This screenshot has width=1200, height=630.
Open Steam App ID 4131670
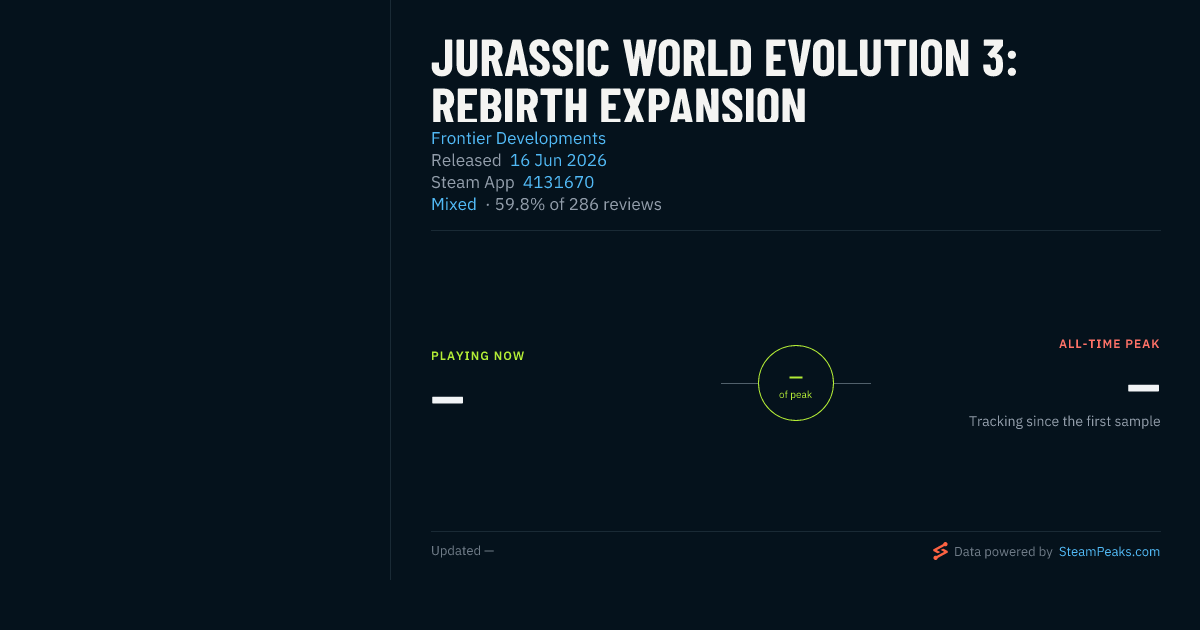(558, 182)
